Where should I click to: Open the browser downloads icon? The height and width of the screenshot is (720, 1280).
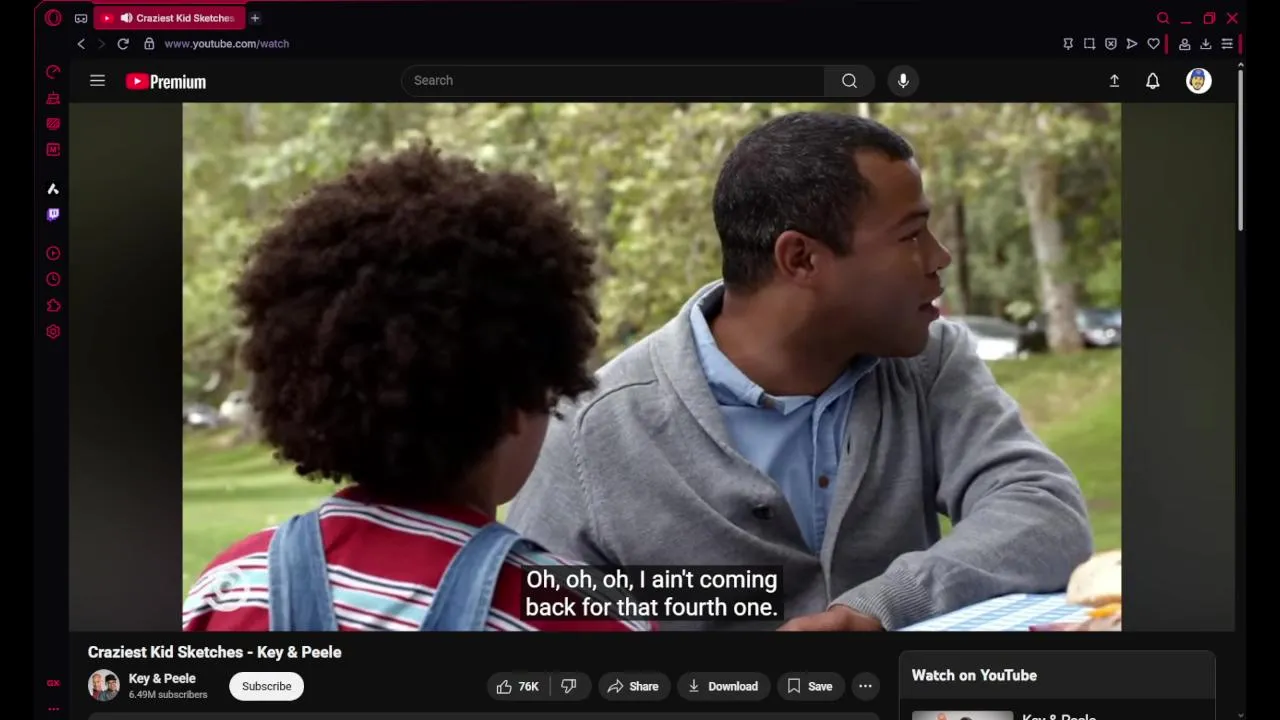point(1206,44)
